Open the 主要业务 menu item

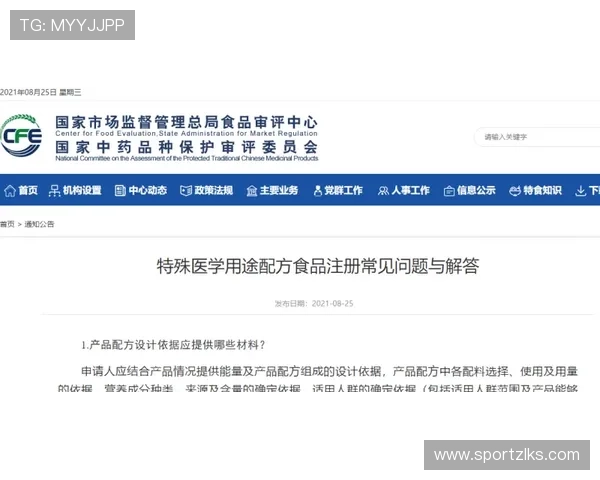coord(279,190)
